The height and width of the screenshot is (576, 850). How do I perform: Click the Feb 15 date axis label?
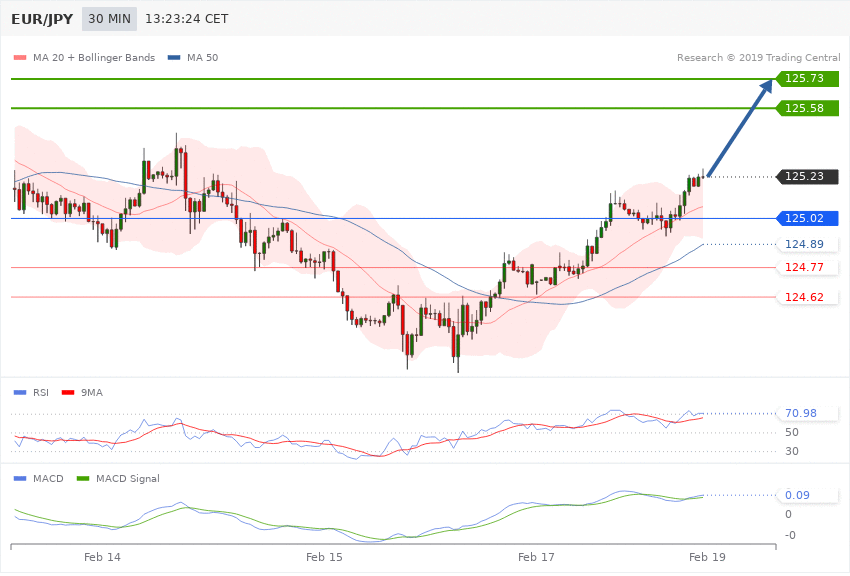(x=324, y=557)
